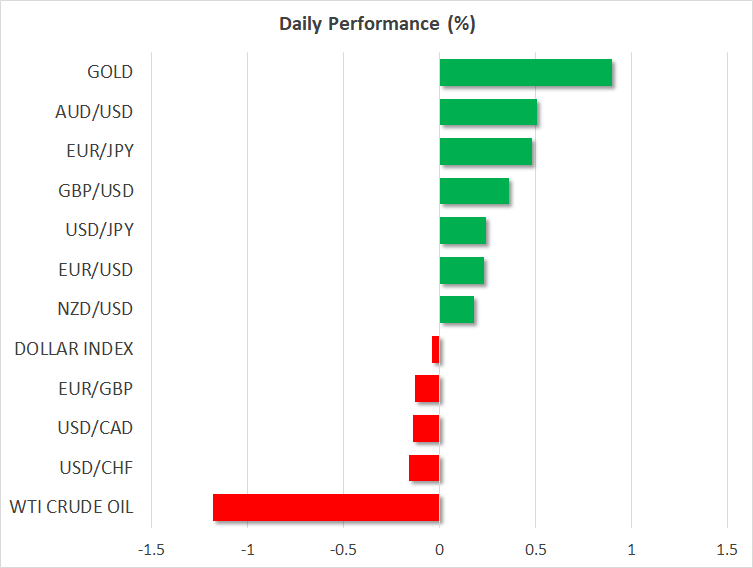
Task: Select the -0.5 axis tick label
Action: pyautogui.click(x=342, y=550)
